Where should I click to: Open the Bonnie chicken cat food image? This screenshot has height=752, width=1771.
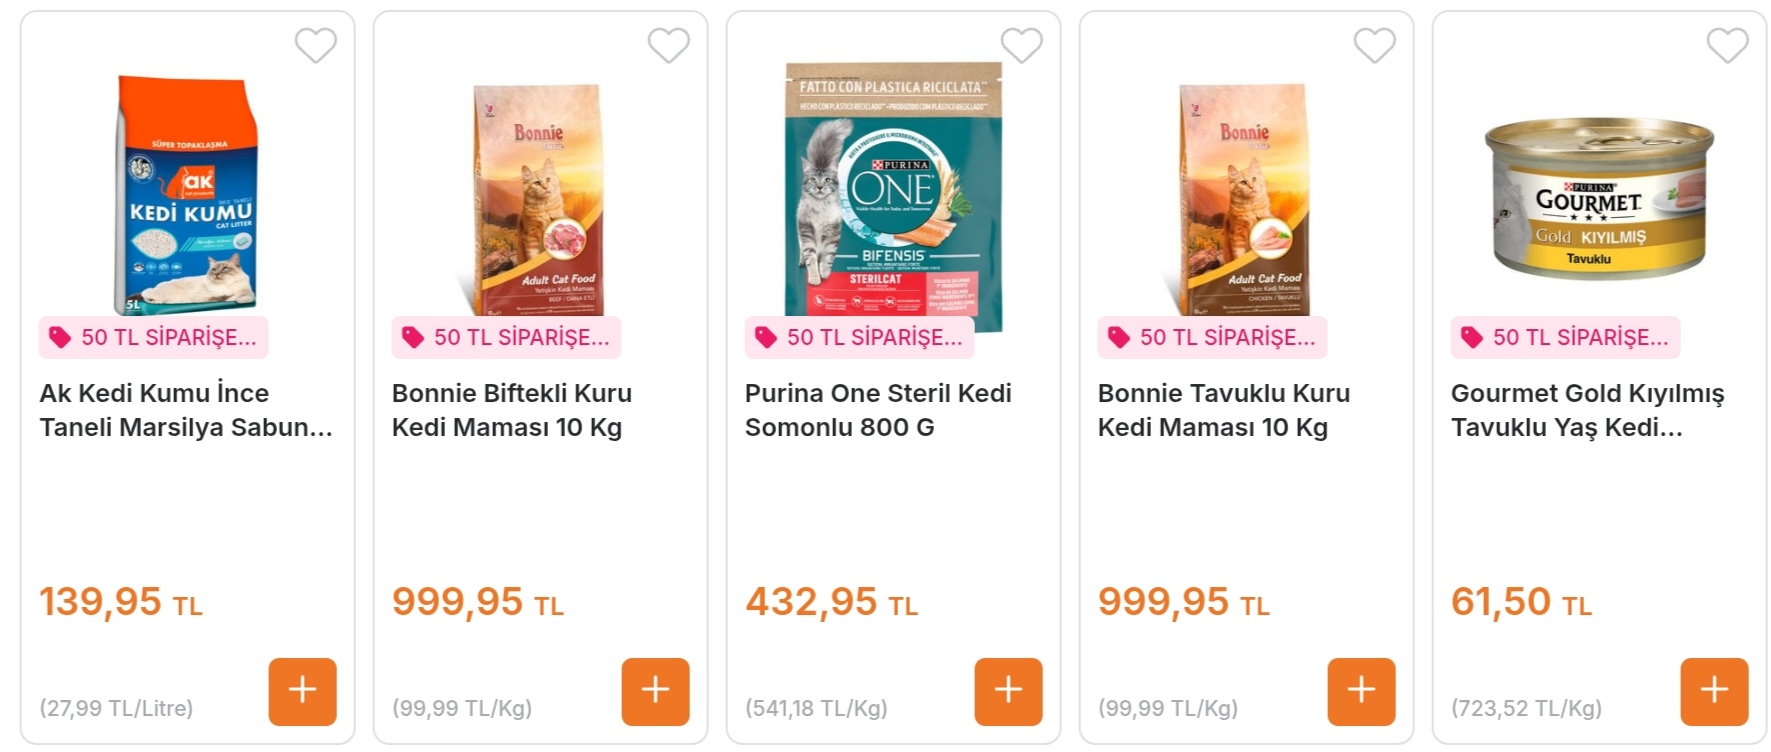(1245, 200)
